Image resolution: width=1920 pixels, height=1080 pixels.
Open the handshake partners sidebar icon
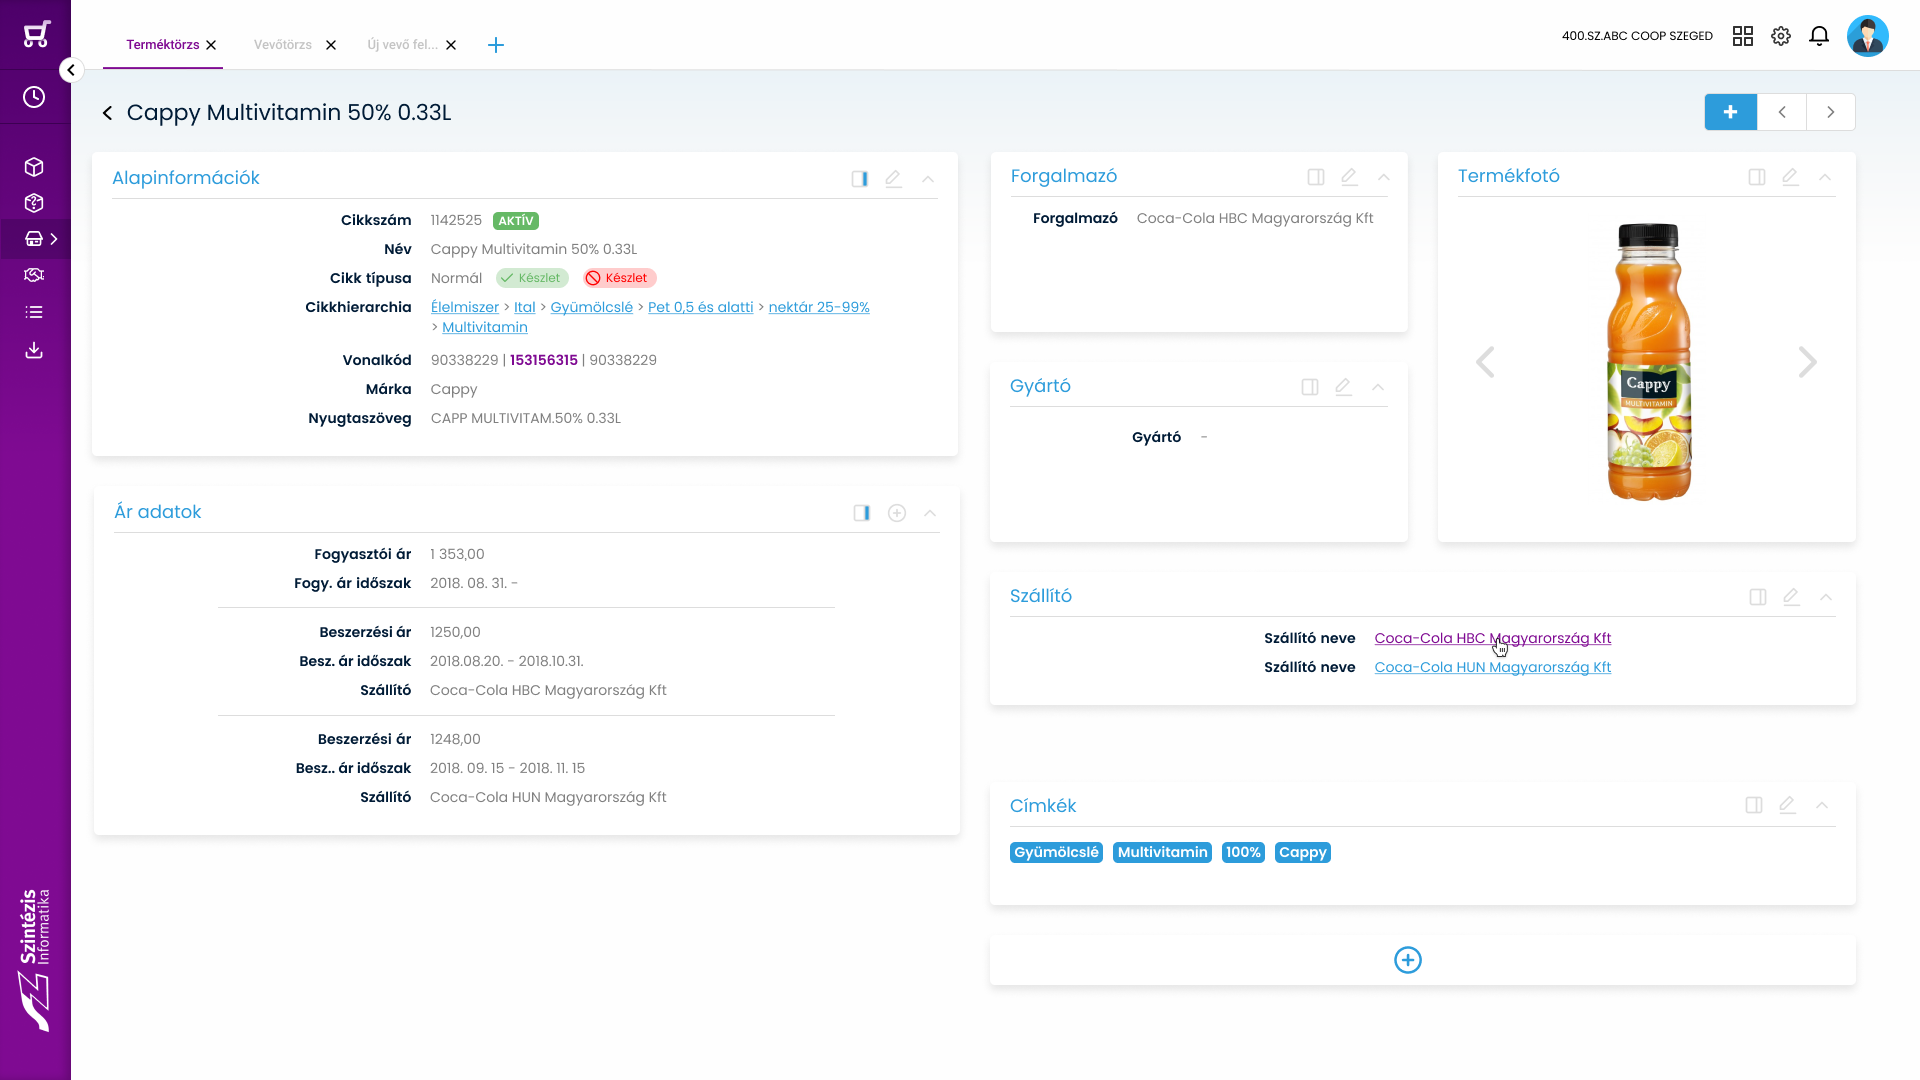34,275
